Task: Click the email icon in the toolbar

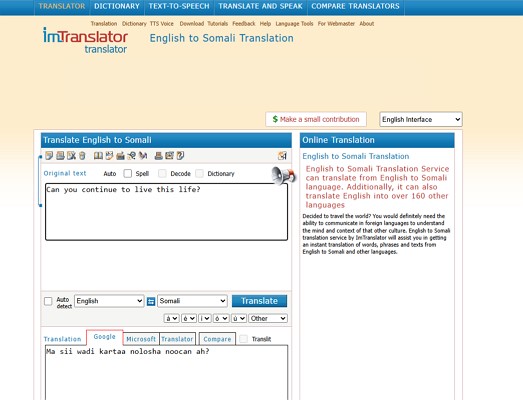Action: click(169, 155)
